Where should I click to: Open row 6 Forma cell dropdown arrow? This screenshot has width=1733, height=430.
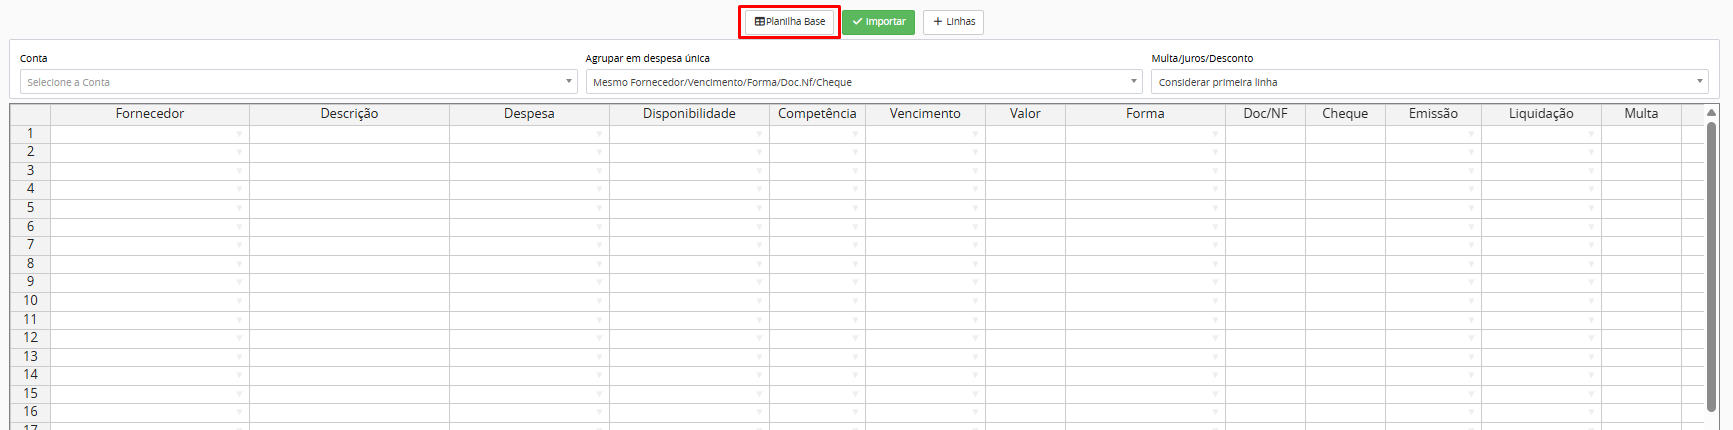coord(1215,227)
